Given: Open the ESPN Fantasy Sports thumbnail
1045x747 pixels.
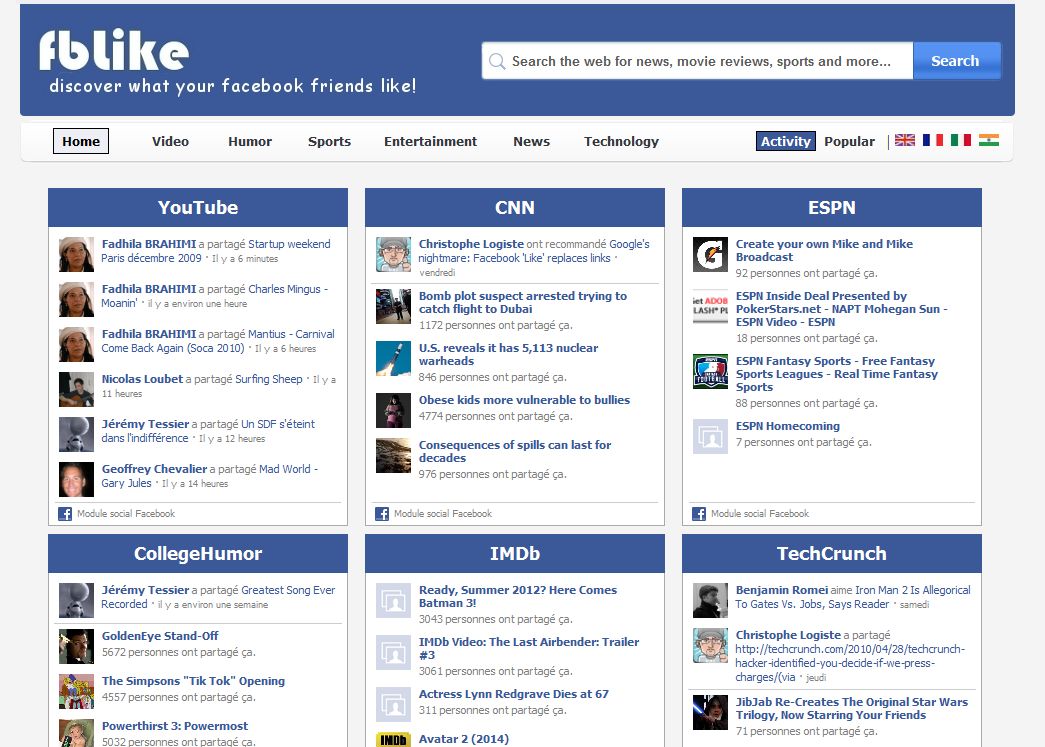Looking at the screenshot, I should pyautogui.click(x=710, y=372).
